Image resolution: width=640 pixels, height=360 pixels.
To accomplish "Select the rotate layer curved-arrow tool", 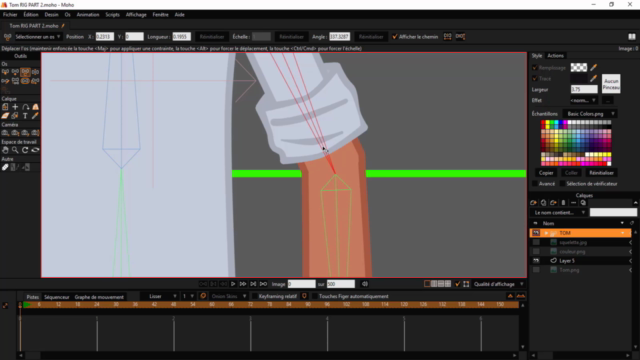I will click(x=25, y=107).
